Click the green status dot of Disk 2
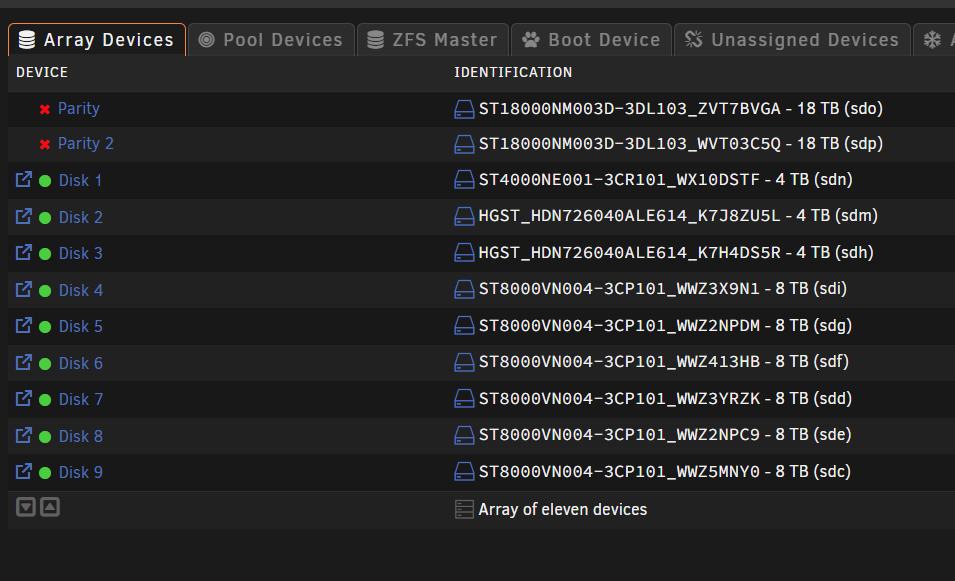The image size is (955, 581). [45, 218]
